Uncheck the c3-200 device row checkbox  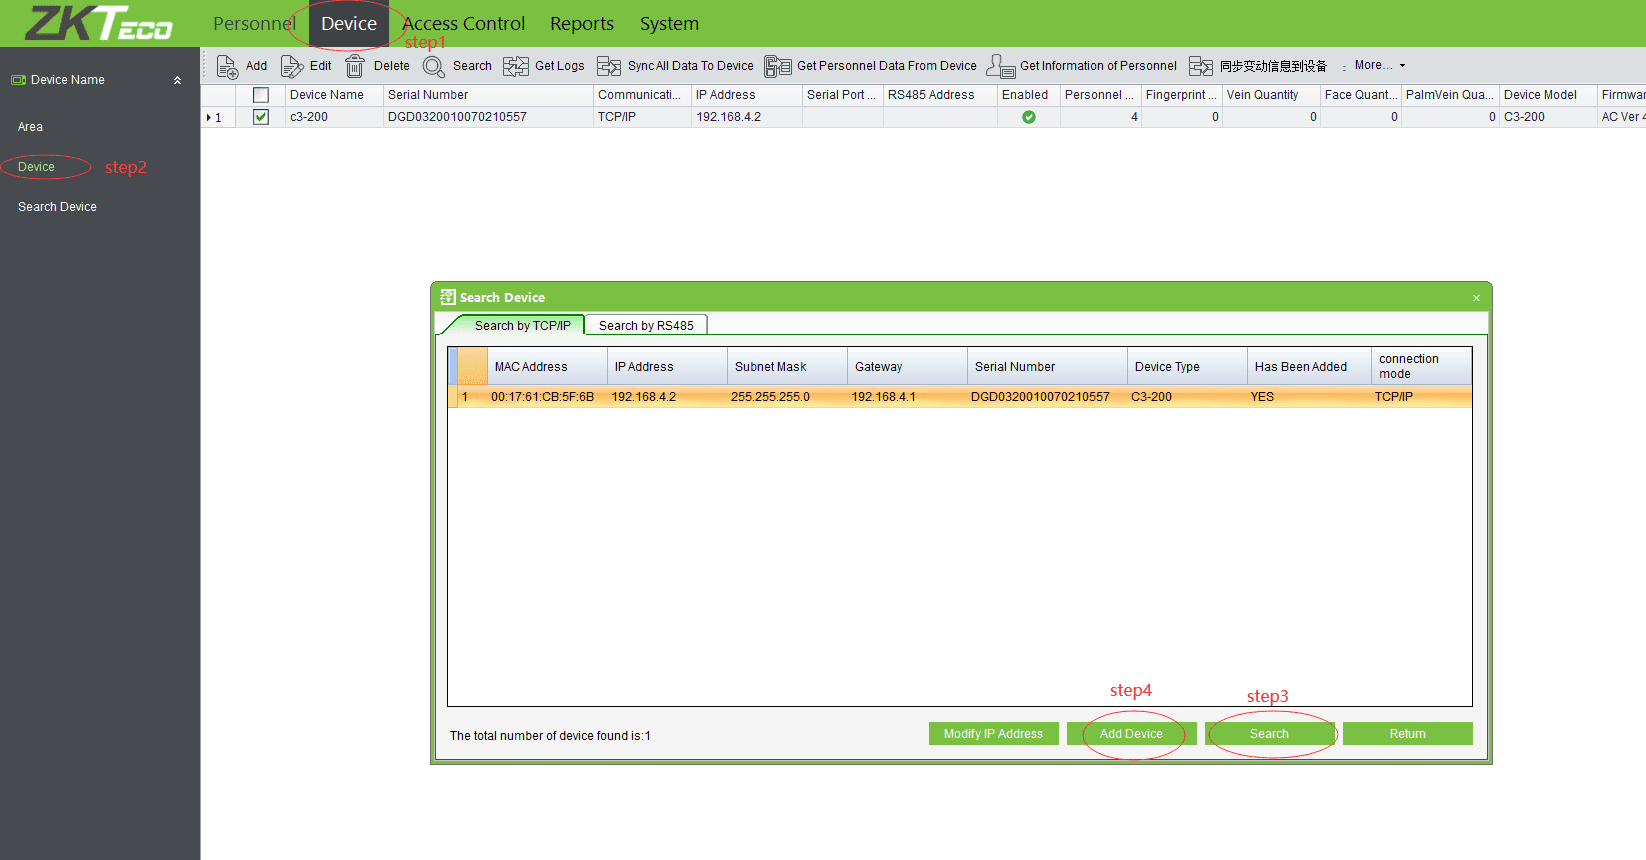pyautogui.click(x=261, y=117)
